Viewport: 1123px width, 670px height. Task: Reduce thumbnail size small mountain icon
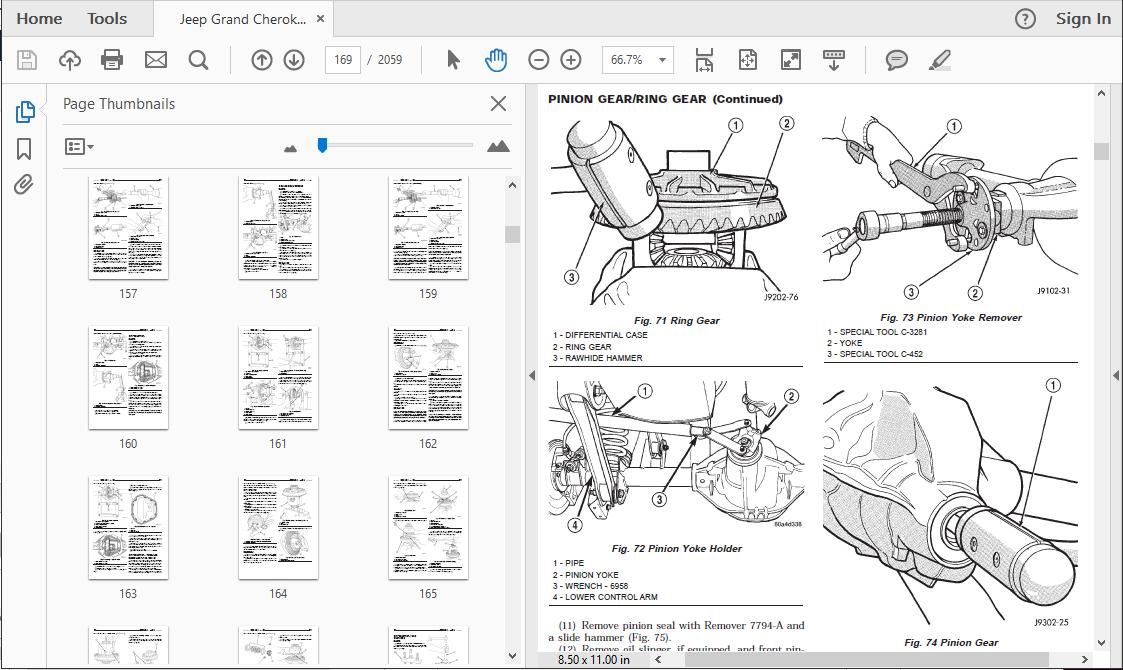(290, 148)
